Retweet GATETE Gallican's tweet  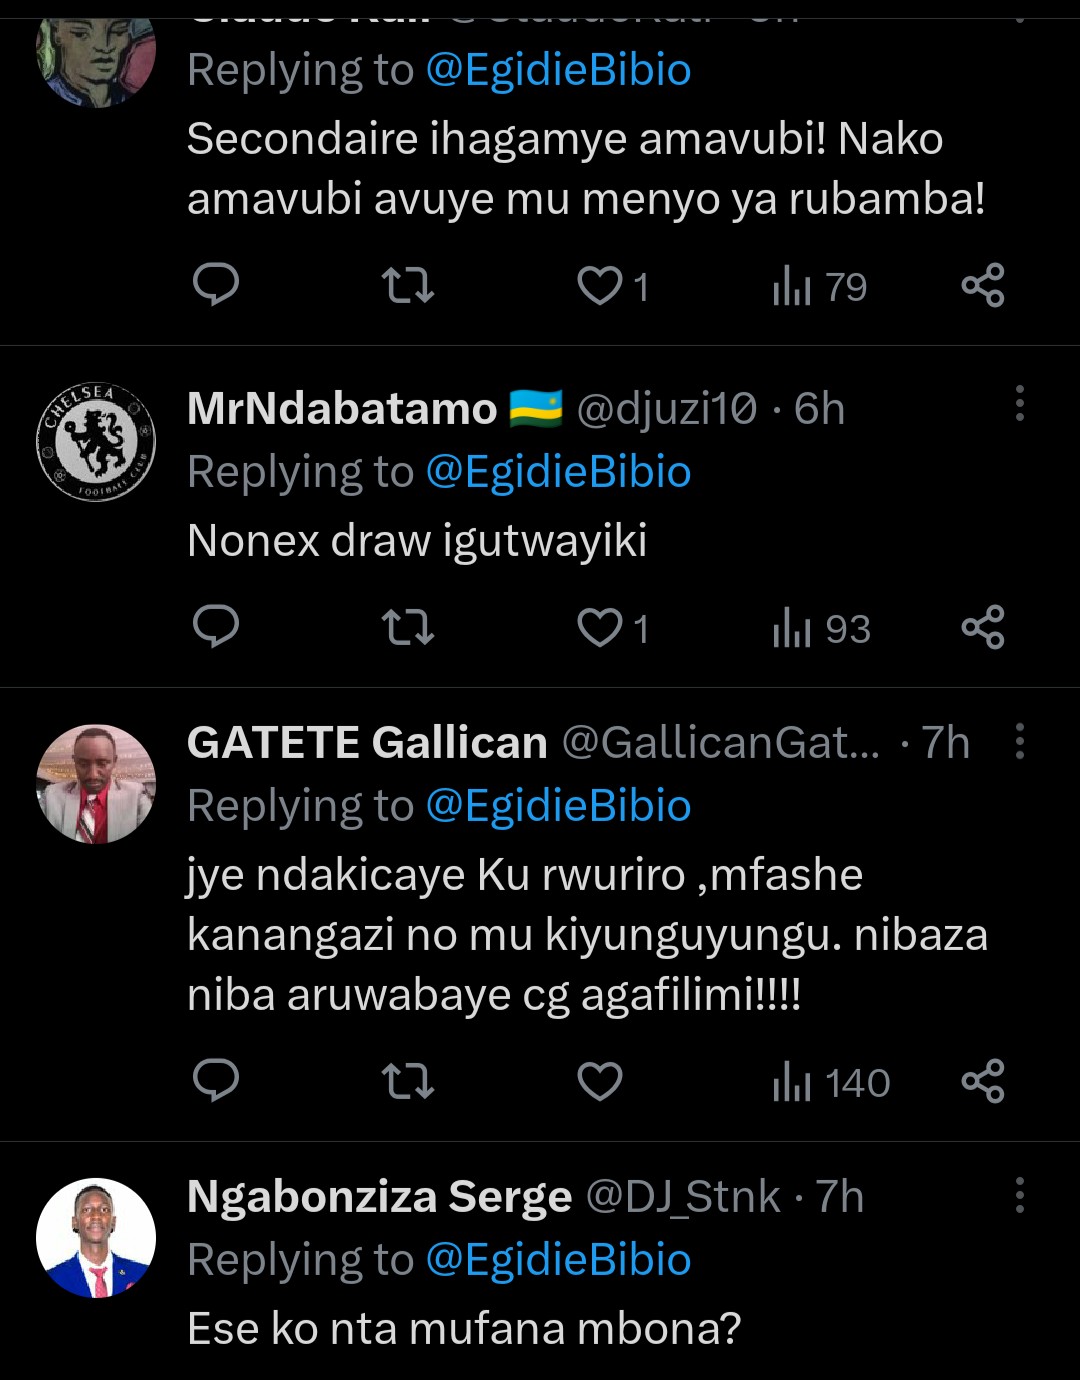click(408, 1082)
